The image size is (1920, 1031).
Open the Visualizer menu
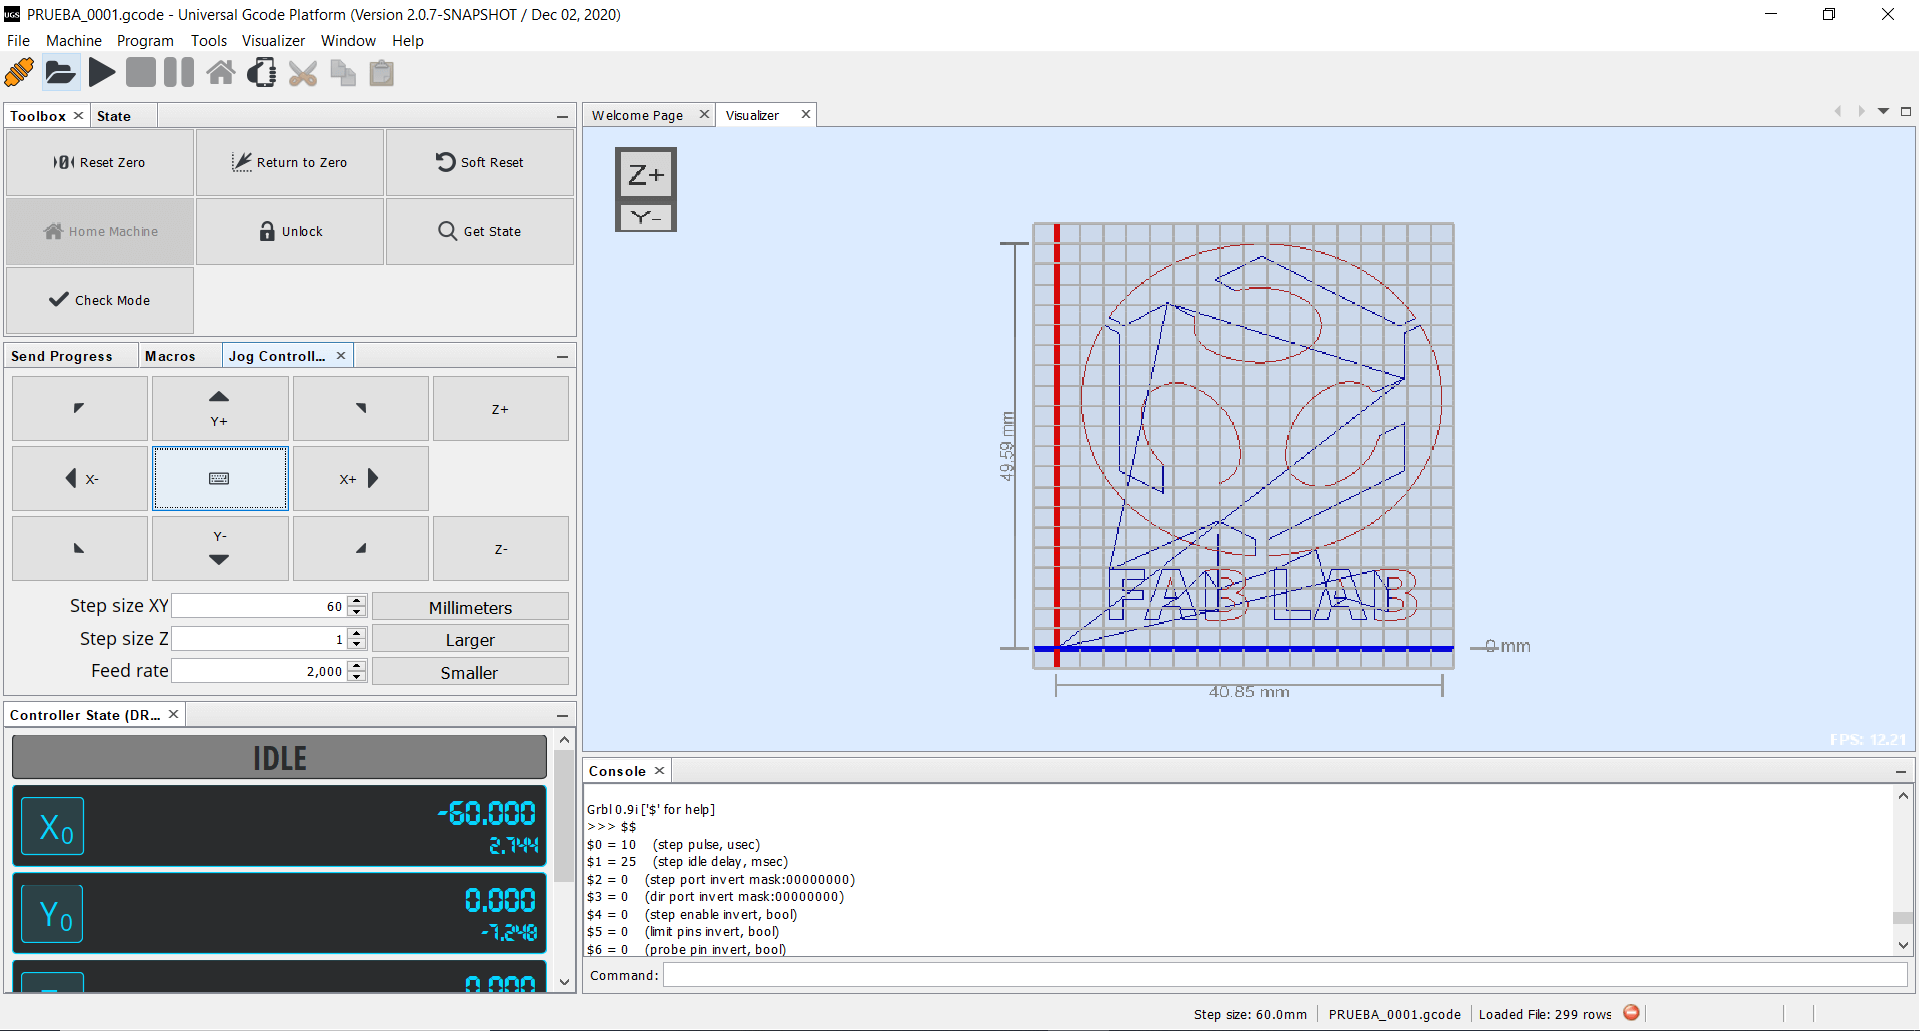[x=273, y=41]
